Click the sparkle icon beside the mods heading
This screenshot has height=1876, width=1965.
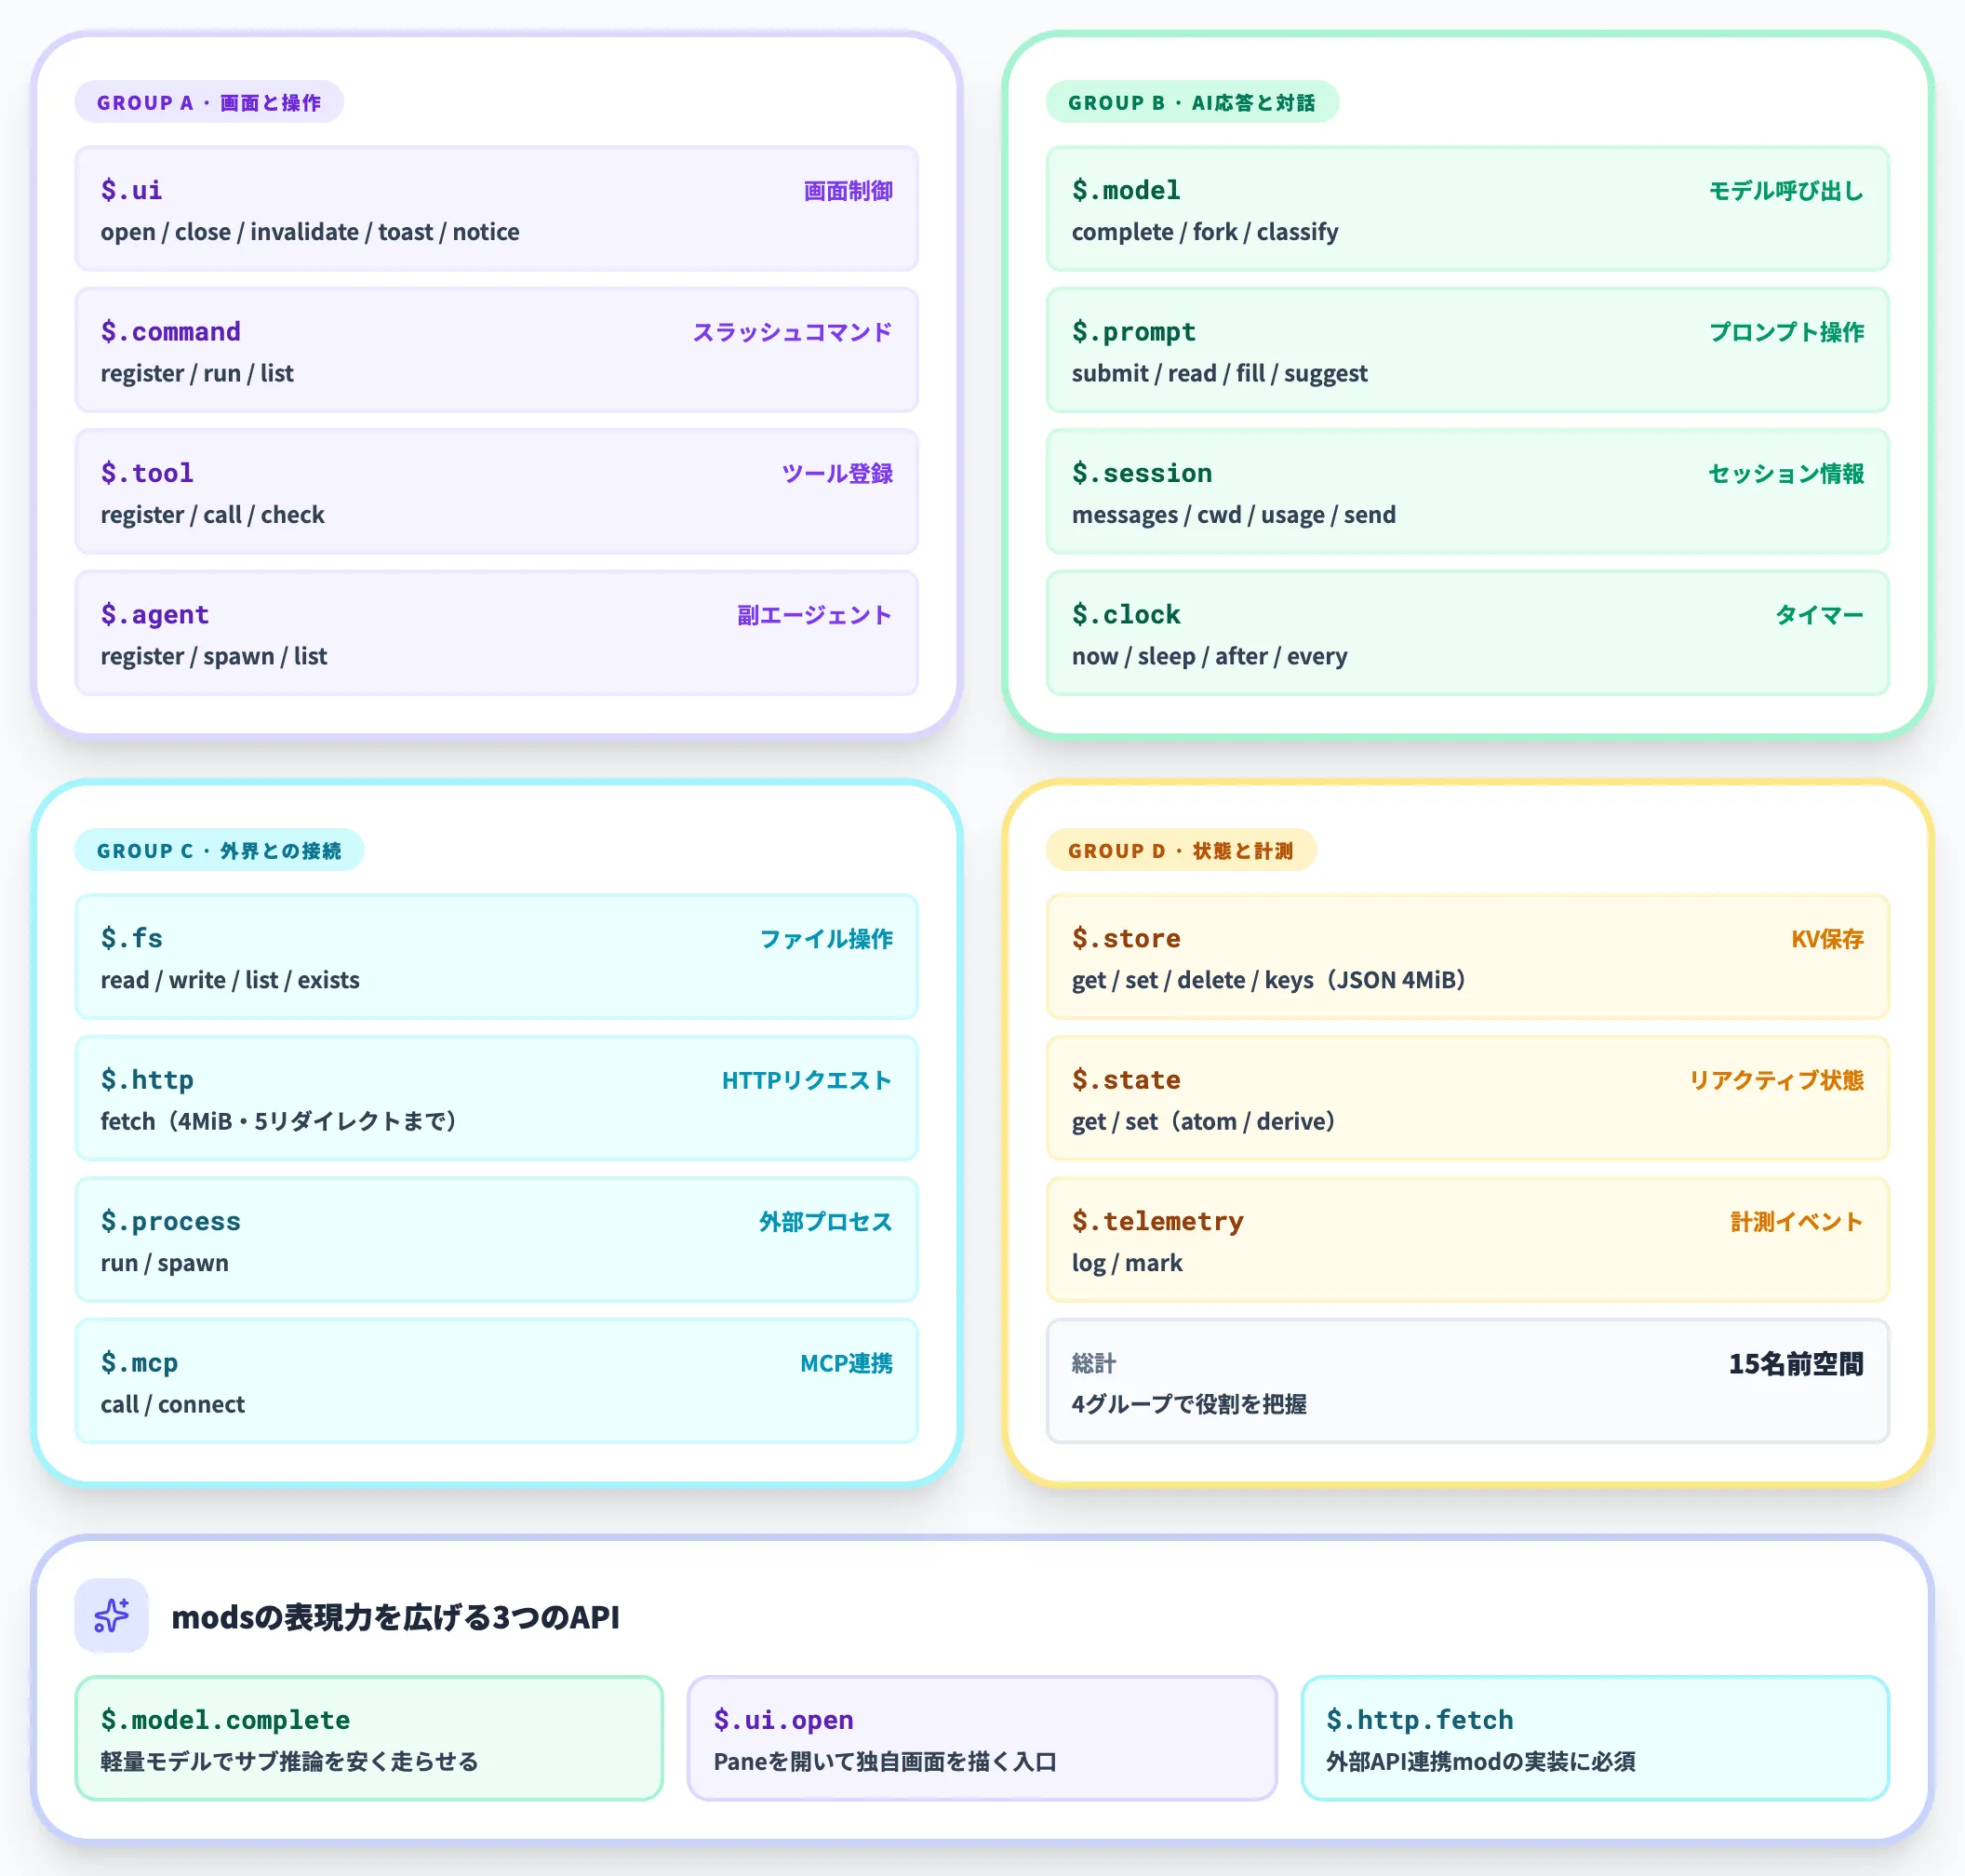(111, 1615)
